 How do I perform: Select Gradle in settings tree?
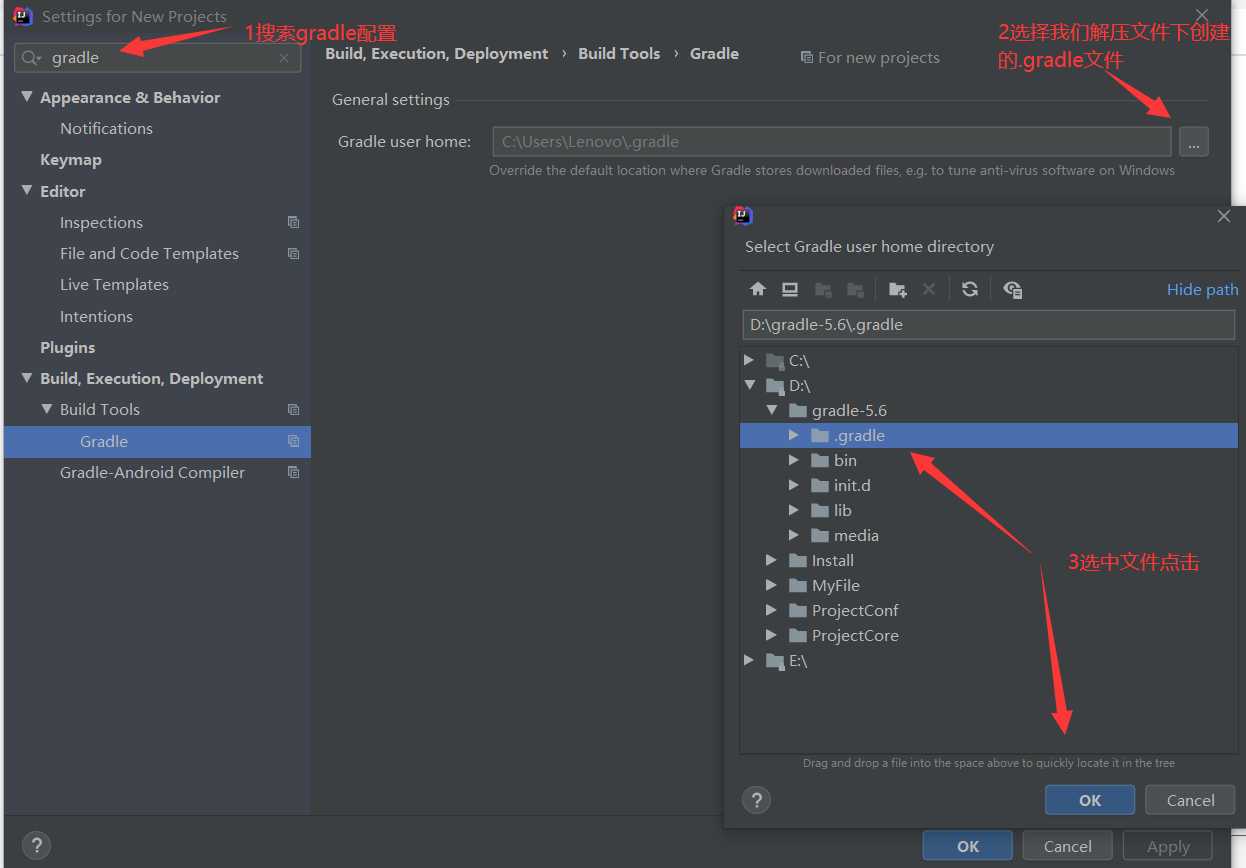157,441
